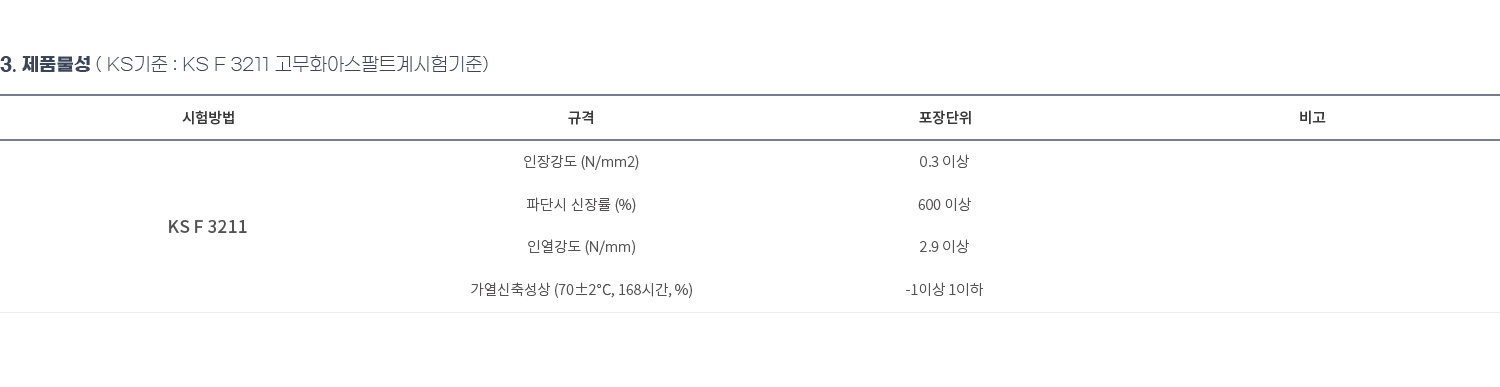
Task: Click the empty 비고 cell beside 600 이상
Action: (x=1312, y=205)
